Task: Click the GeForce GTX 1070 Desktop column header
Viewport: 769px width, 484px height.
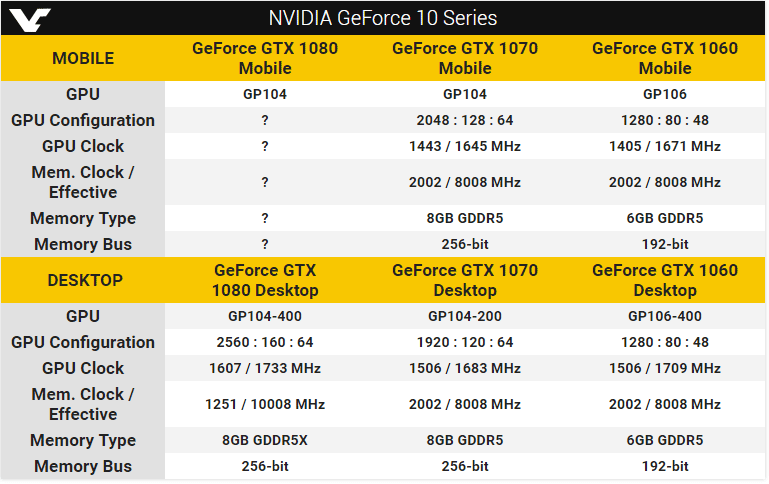Action: (465, 280)
